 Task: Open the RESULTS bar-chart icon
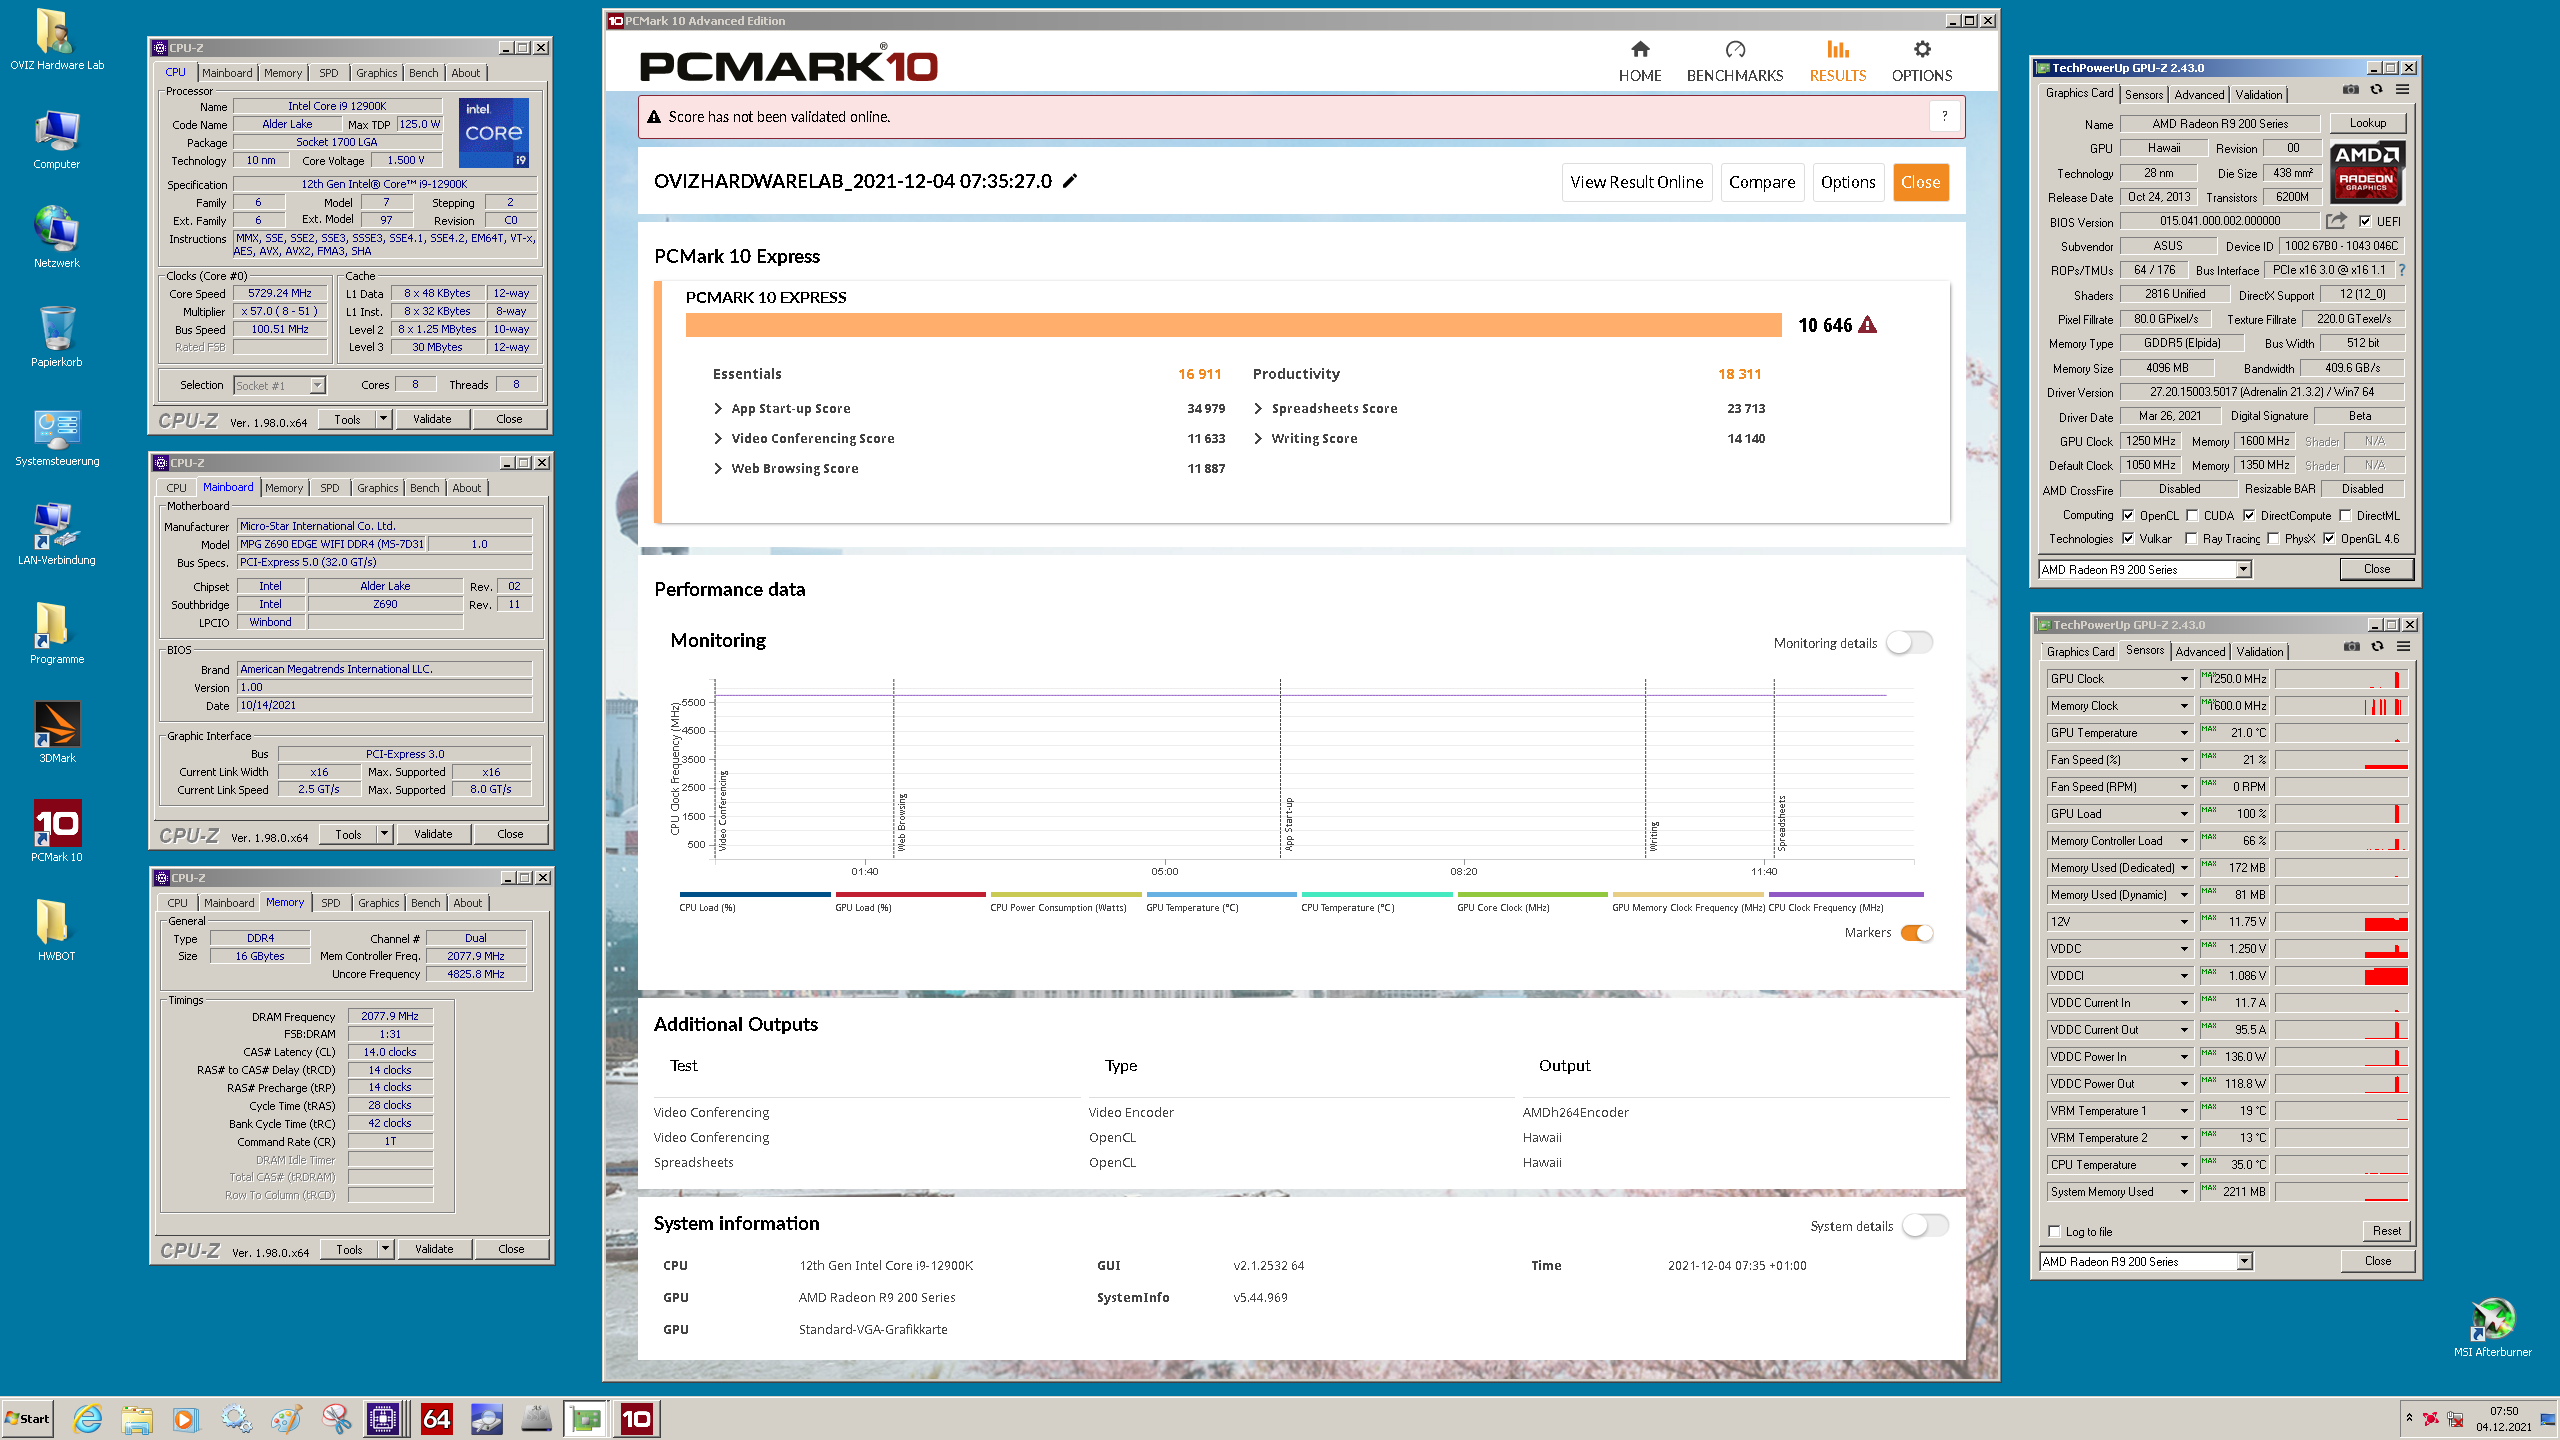[1837, 49]
